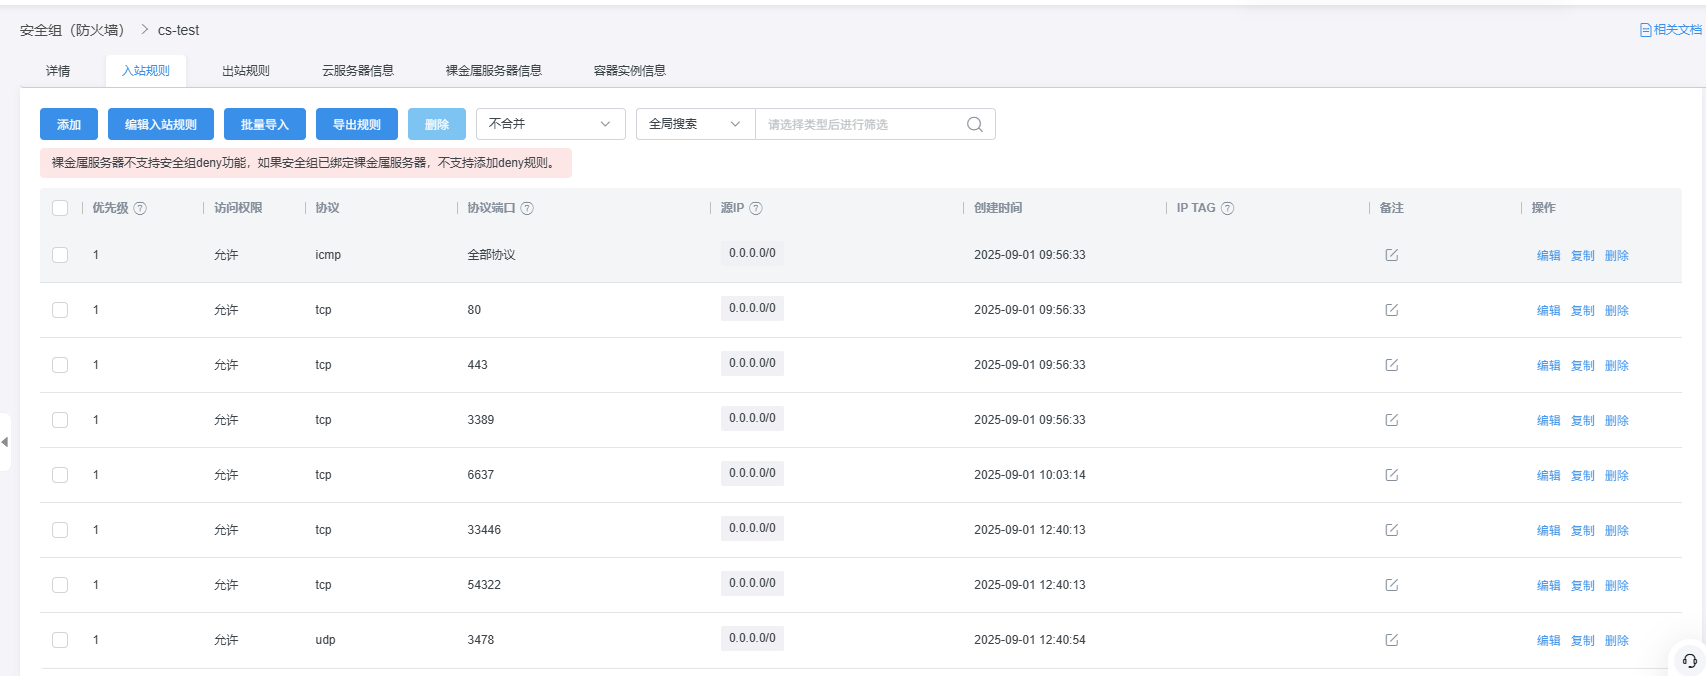Select the checkbox for the udp 3478 rule

60,640
